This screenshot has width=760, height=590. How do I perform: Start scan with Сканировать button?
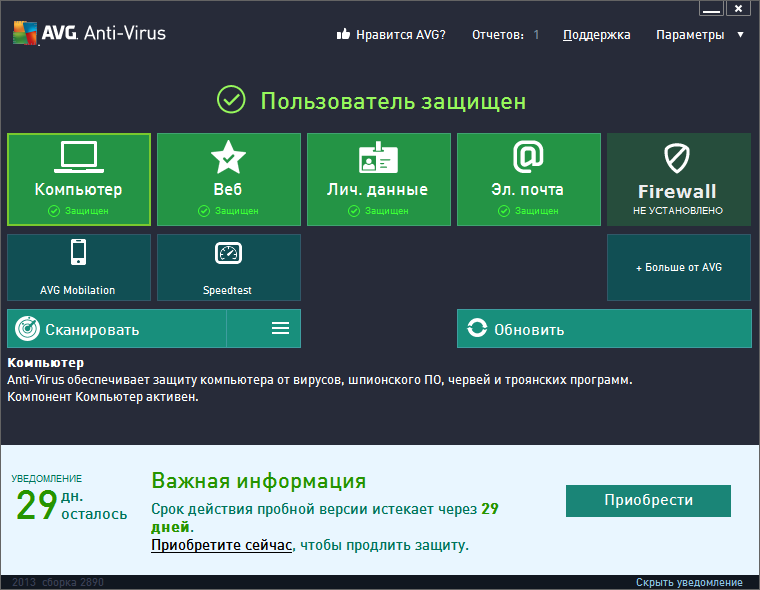click(117, 329)
